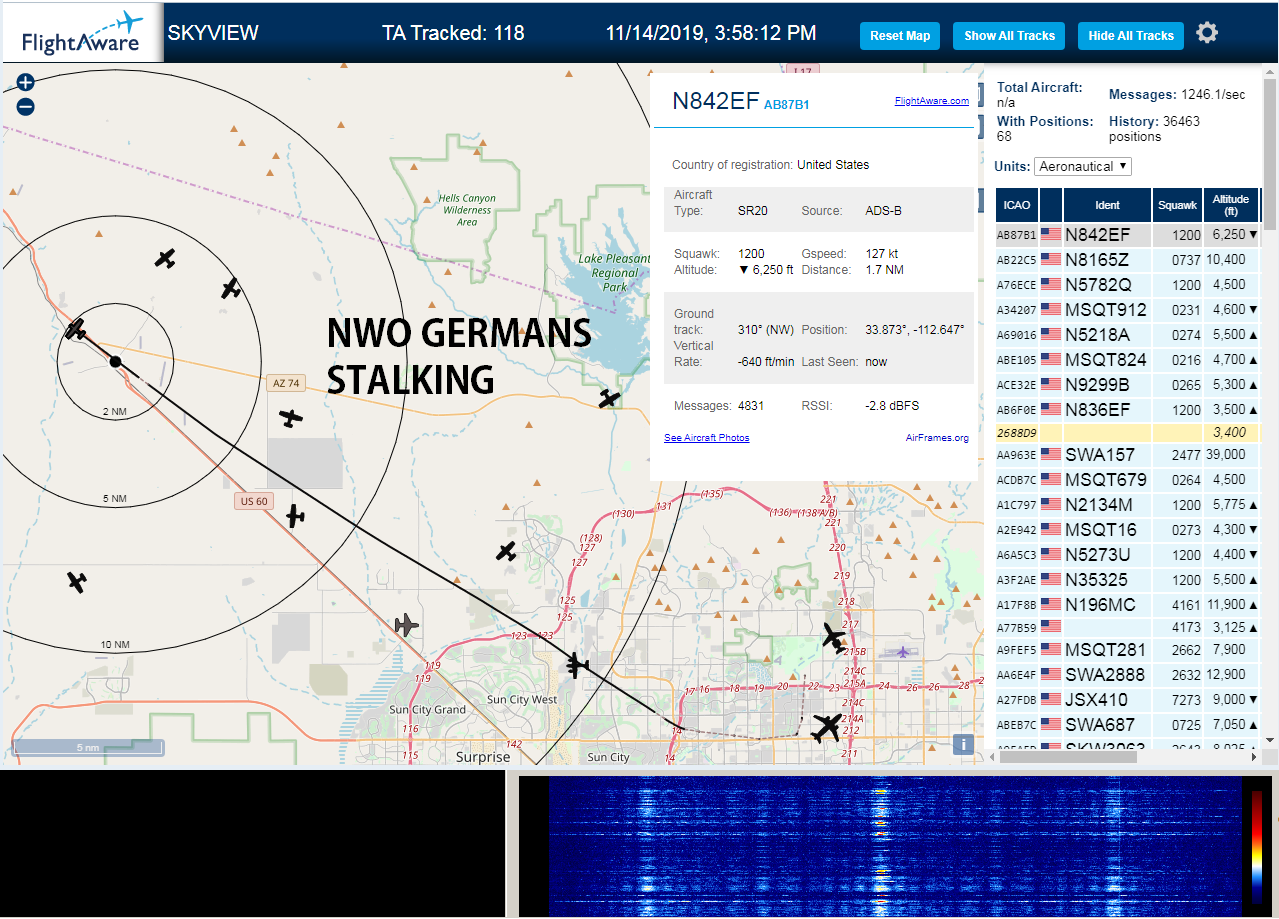This screenshot has height=919, width=1279.
Task: Click the Reset Map button
Action: tap(900, 35)
